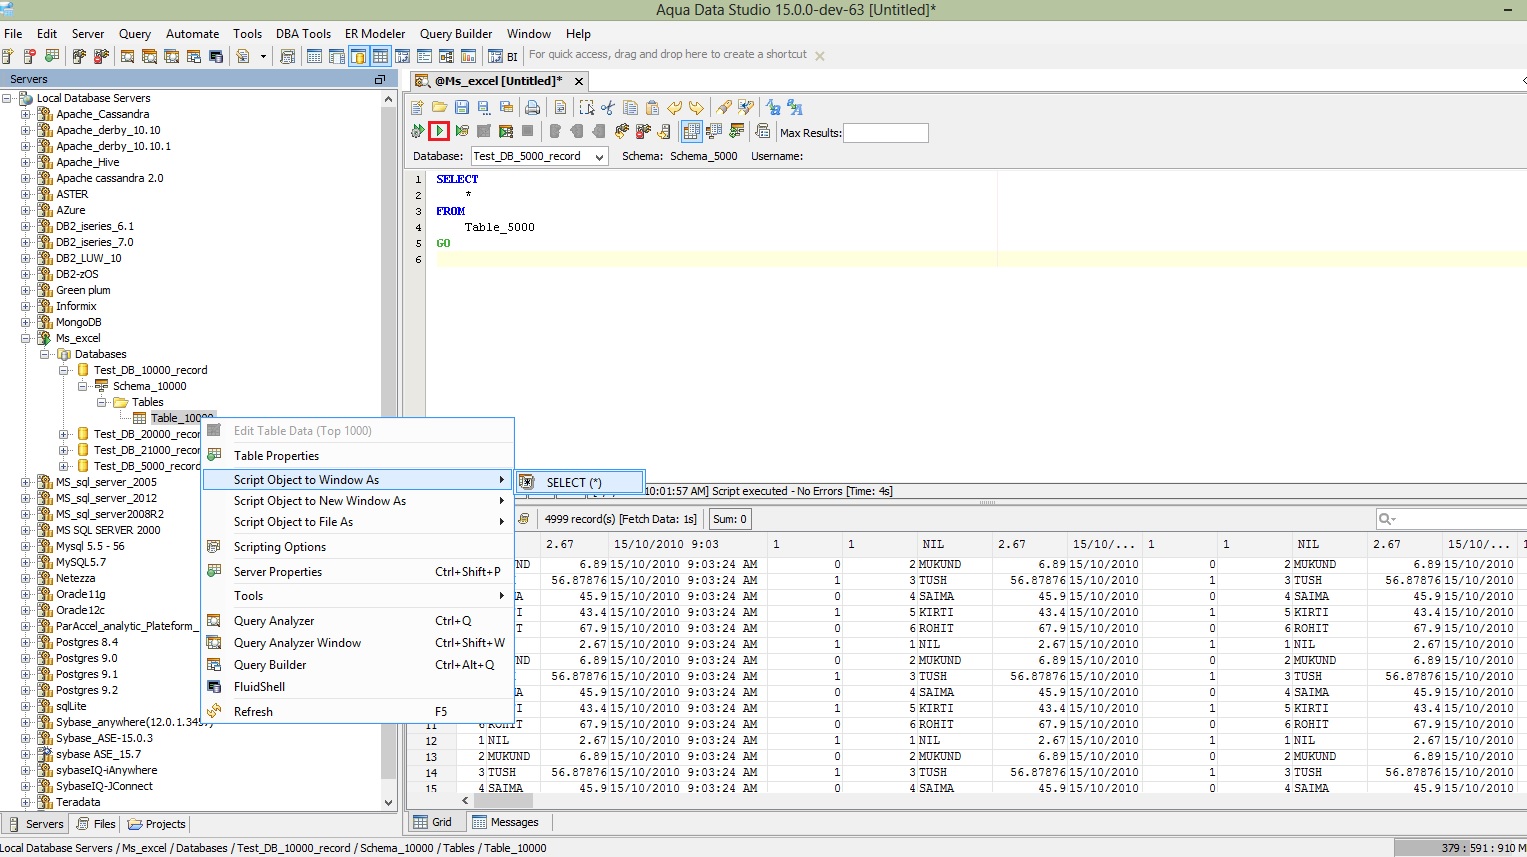Open Script Object to File As submenu
The image size is (1527, 857).
point(358,522)
